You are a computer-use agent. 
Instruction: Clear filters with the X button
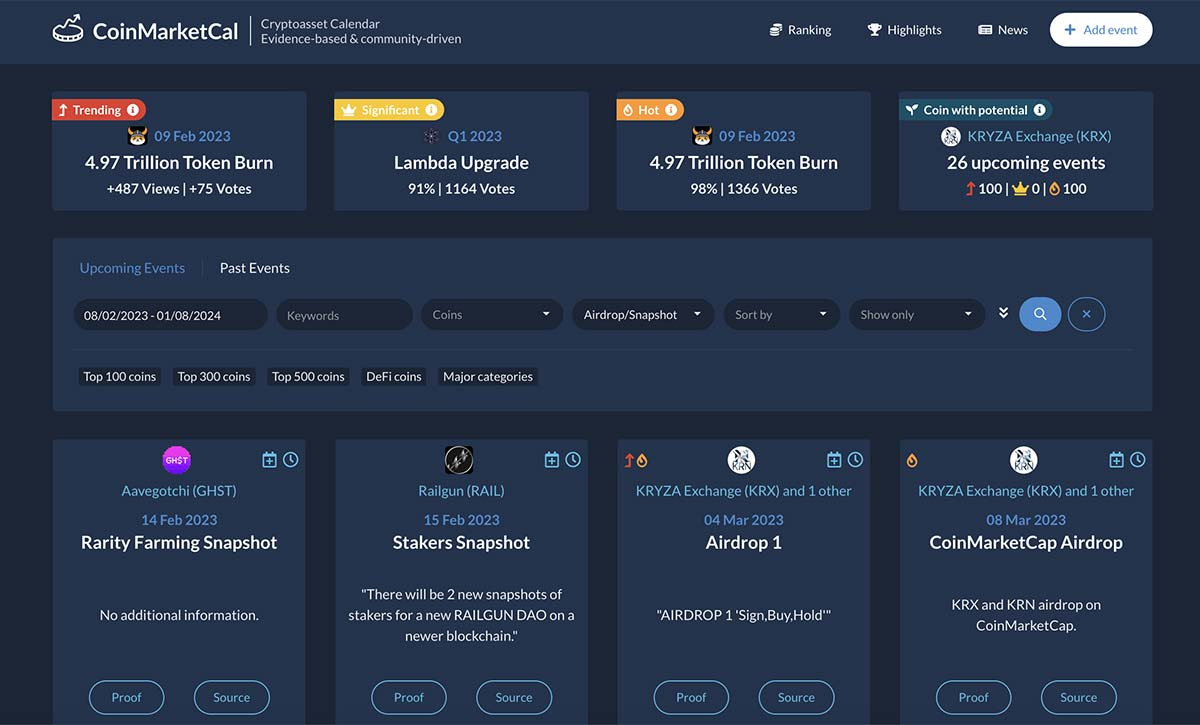[1086, 314]
